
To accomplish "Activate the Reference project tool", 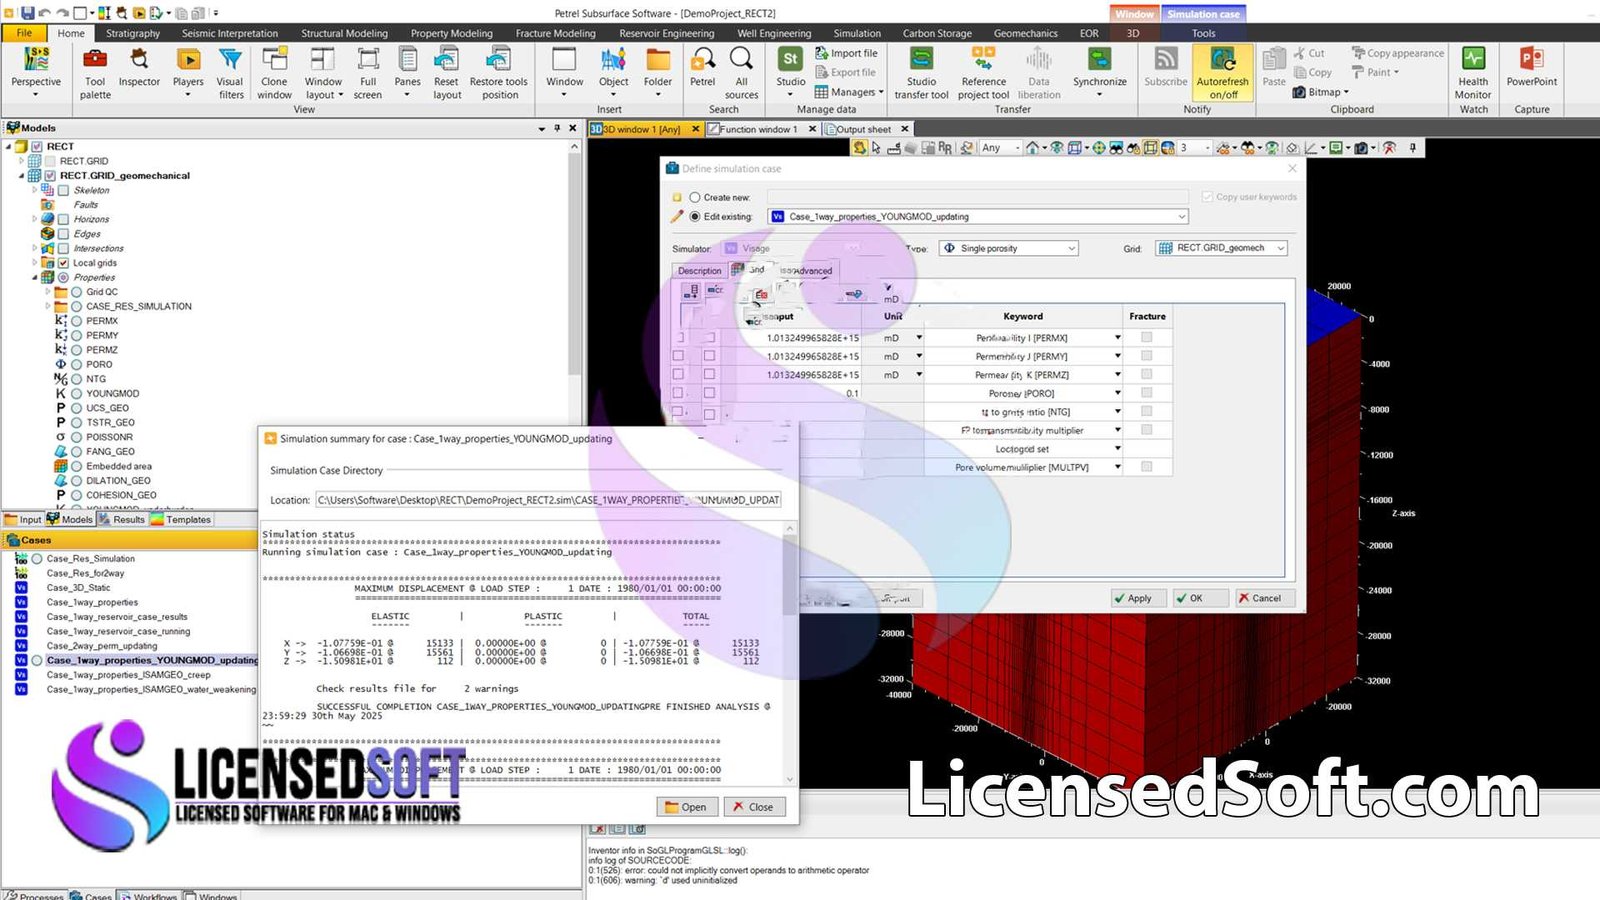I will (x=982, y=70).
